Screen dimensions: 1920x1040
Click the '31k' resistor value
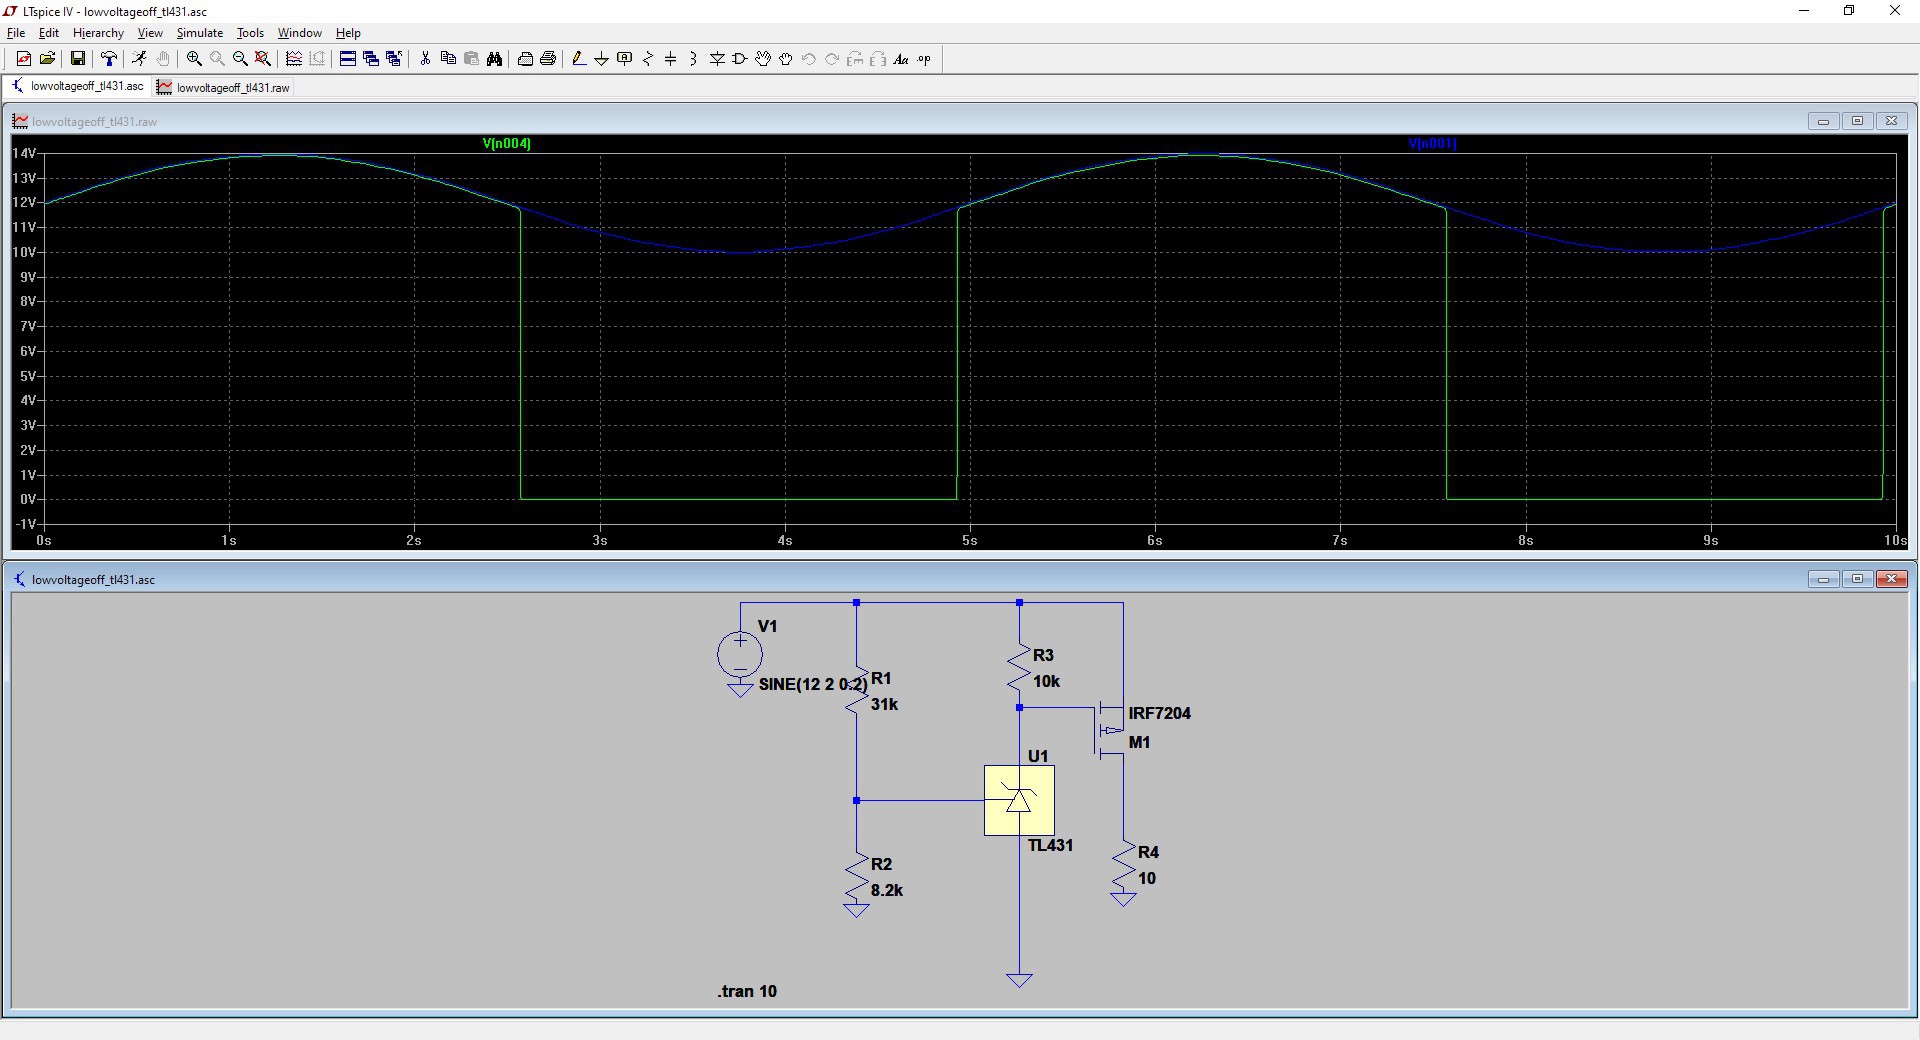tap(884, 704)
